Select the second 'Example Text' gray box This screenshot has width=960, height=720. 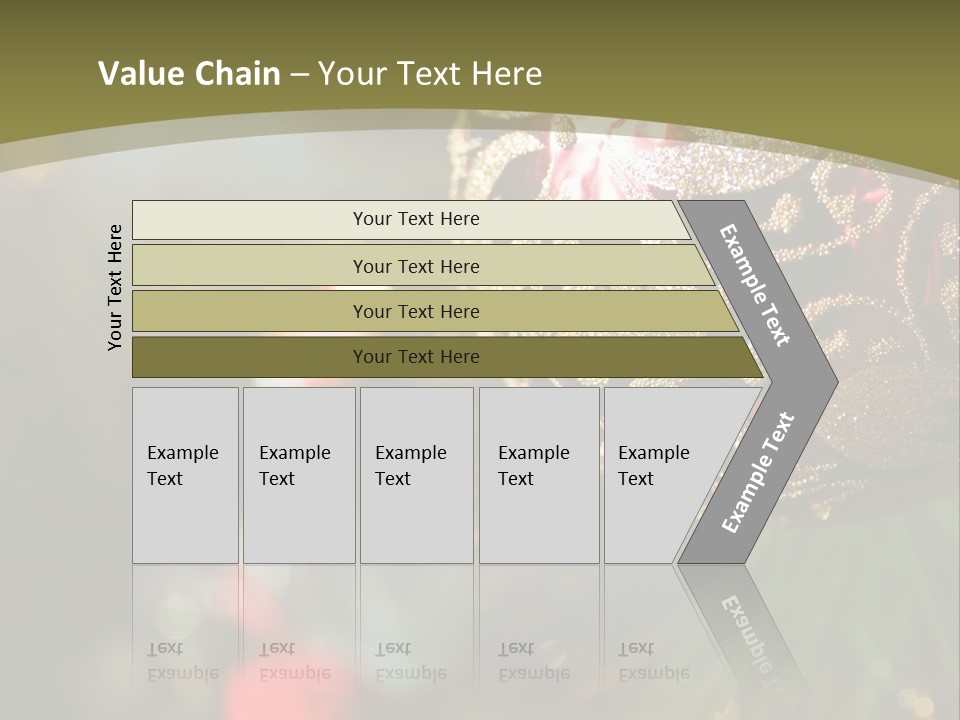pyautogui.click(x=299, y=475)
